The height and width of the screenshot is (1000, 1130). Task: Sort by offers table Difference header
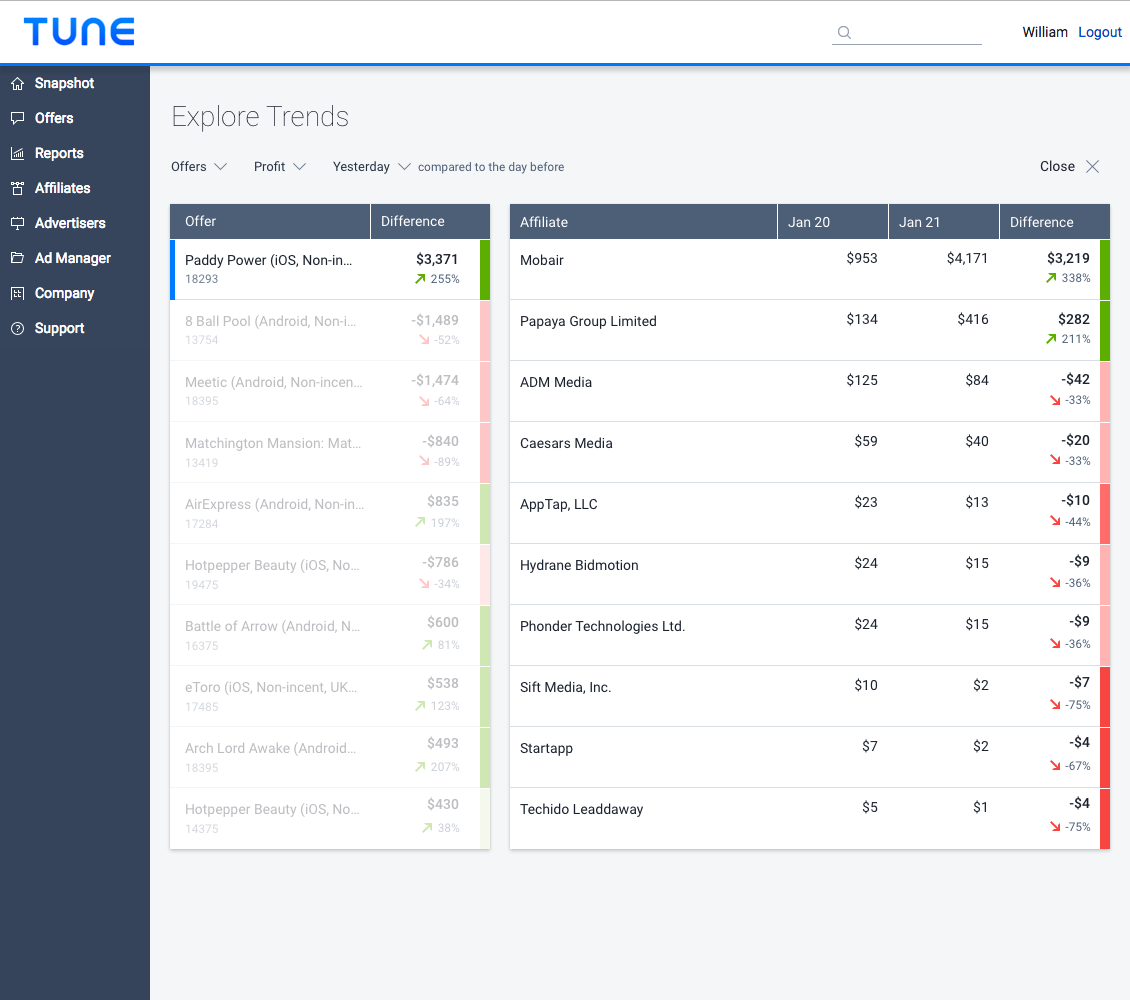point(430,221)
